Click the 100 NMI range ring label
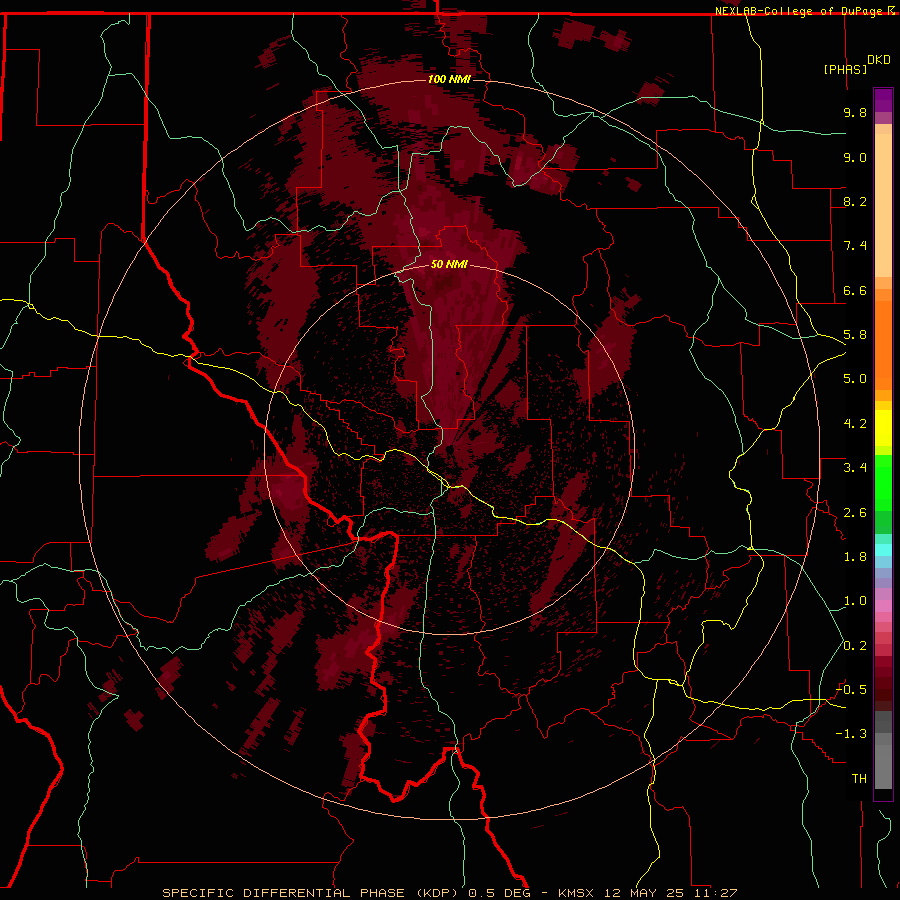 click(x=449, y=79)
